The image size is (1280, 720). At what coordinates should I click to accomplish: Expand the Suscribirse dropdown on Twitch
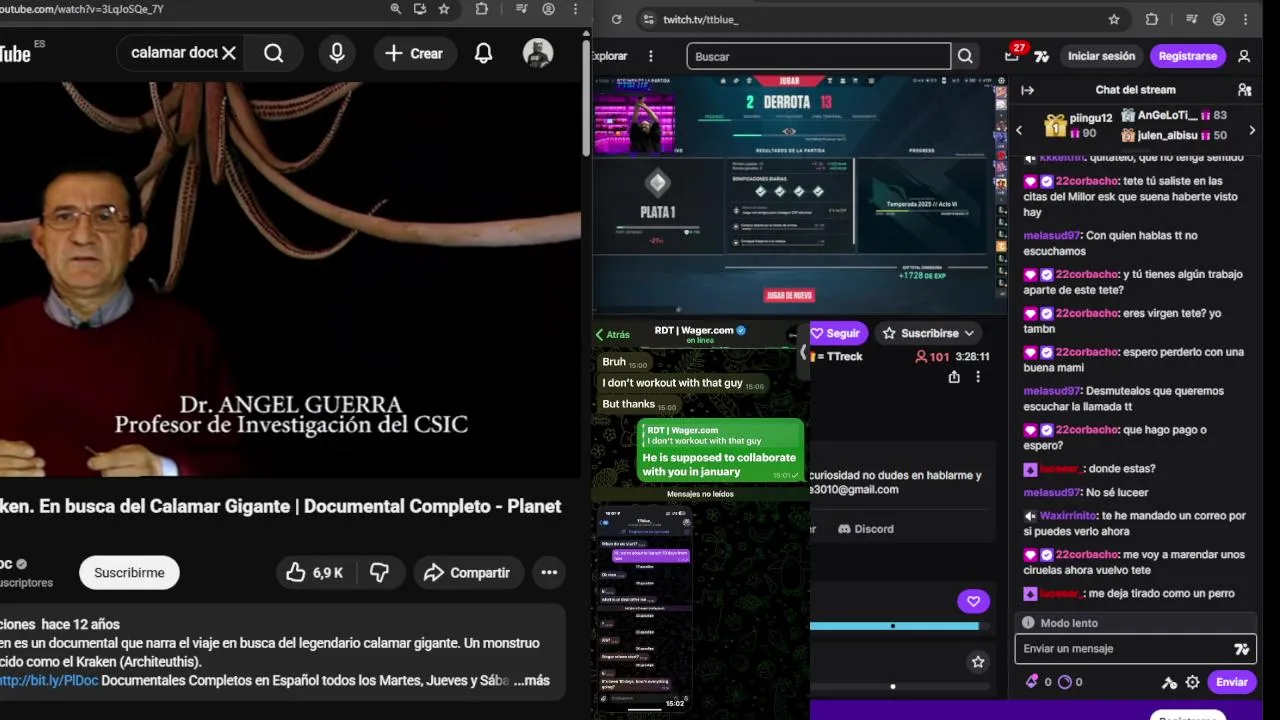point(930,333)
